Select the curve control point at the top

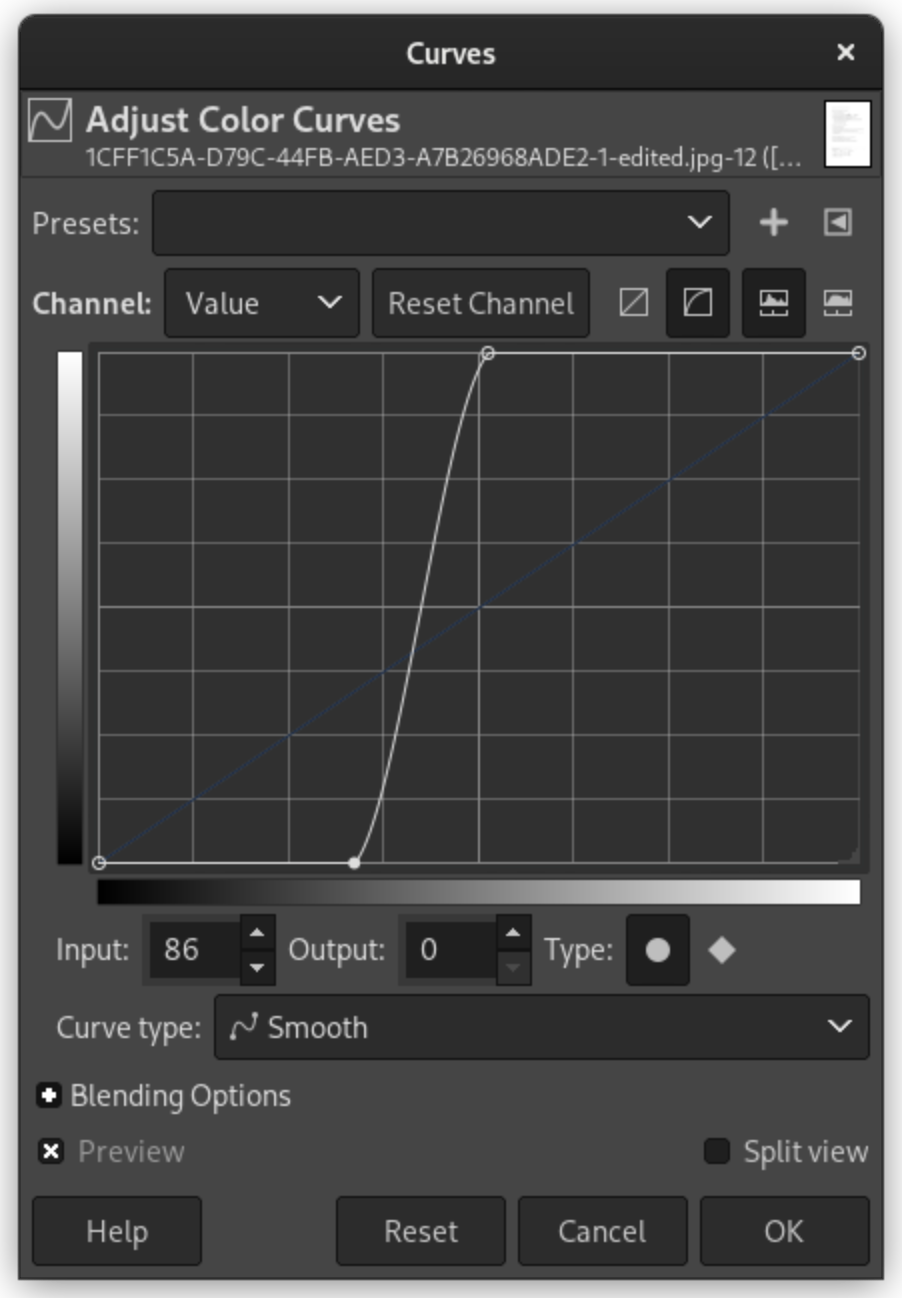coord(488,353)
